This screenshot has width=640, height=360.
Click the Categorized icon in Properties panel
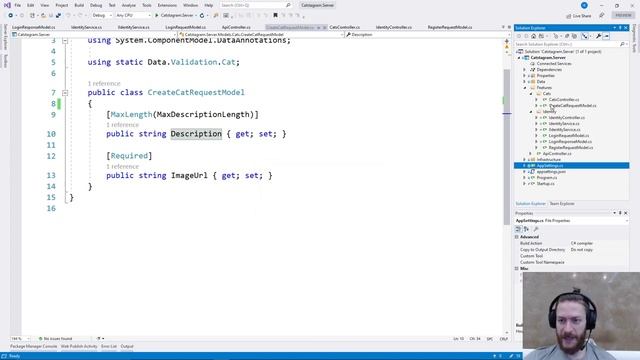(x=518, y=229)
